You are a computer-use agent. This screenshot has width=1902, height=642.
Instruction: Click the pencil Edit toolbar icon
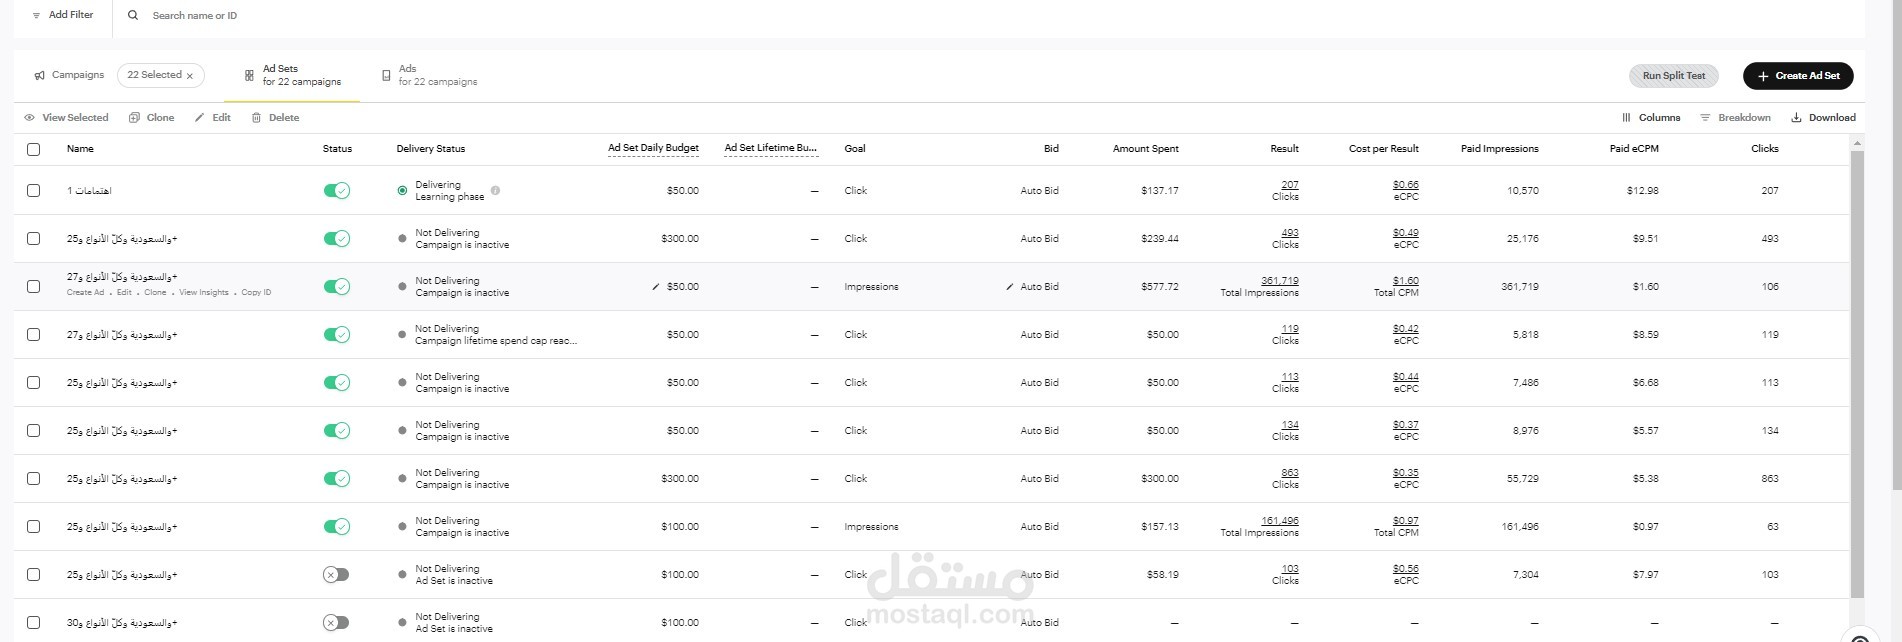pyautogui.click(x=200, y=118)
